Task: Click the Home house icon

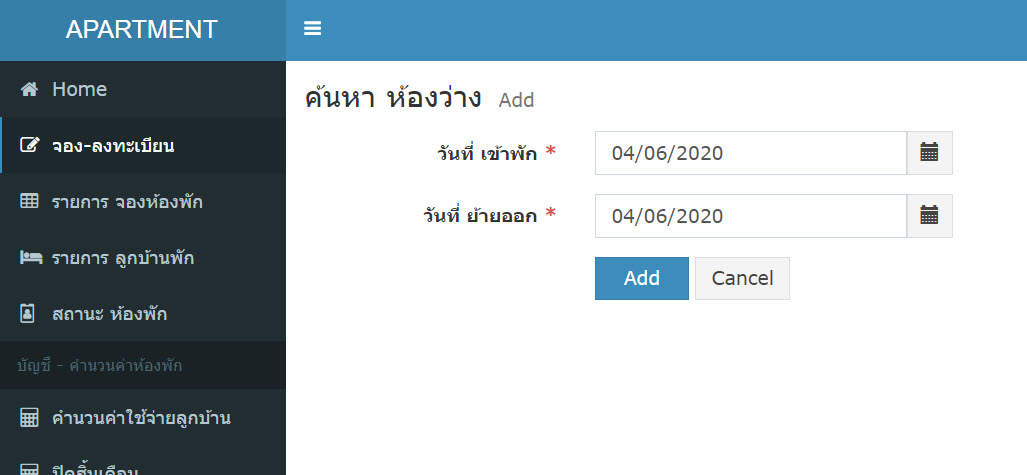Action: coord(29,89)
